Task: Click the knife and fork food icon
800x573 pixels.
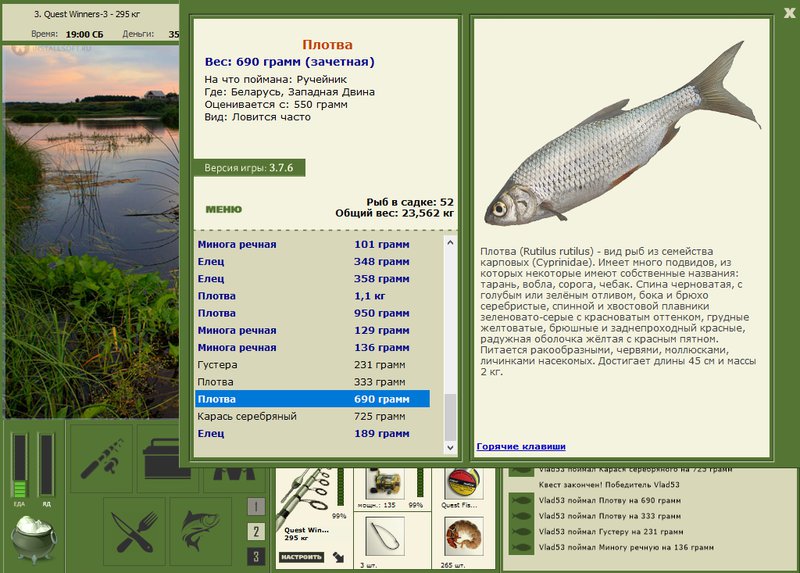Action: tap(135, 532)
